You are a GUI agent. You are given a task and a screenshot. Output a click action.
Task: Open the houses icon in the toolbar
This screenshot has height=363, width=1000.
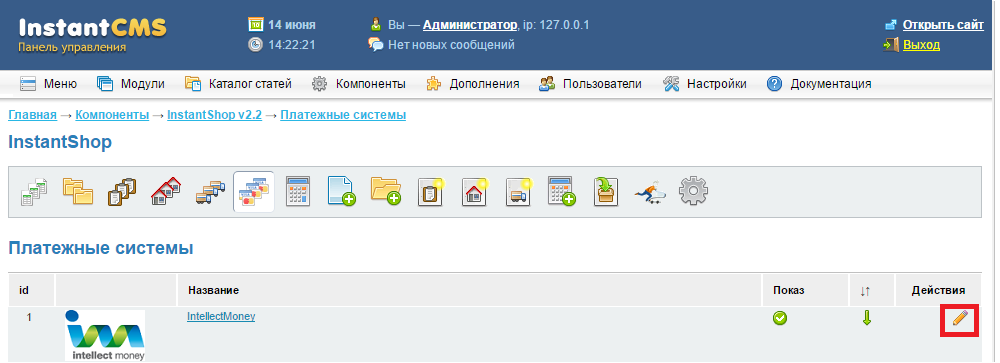pos(166,191)
